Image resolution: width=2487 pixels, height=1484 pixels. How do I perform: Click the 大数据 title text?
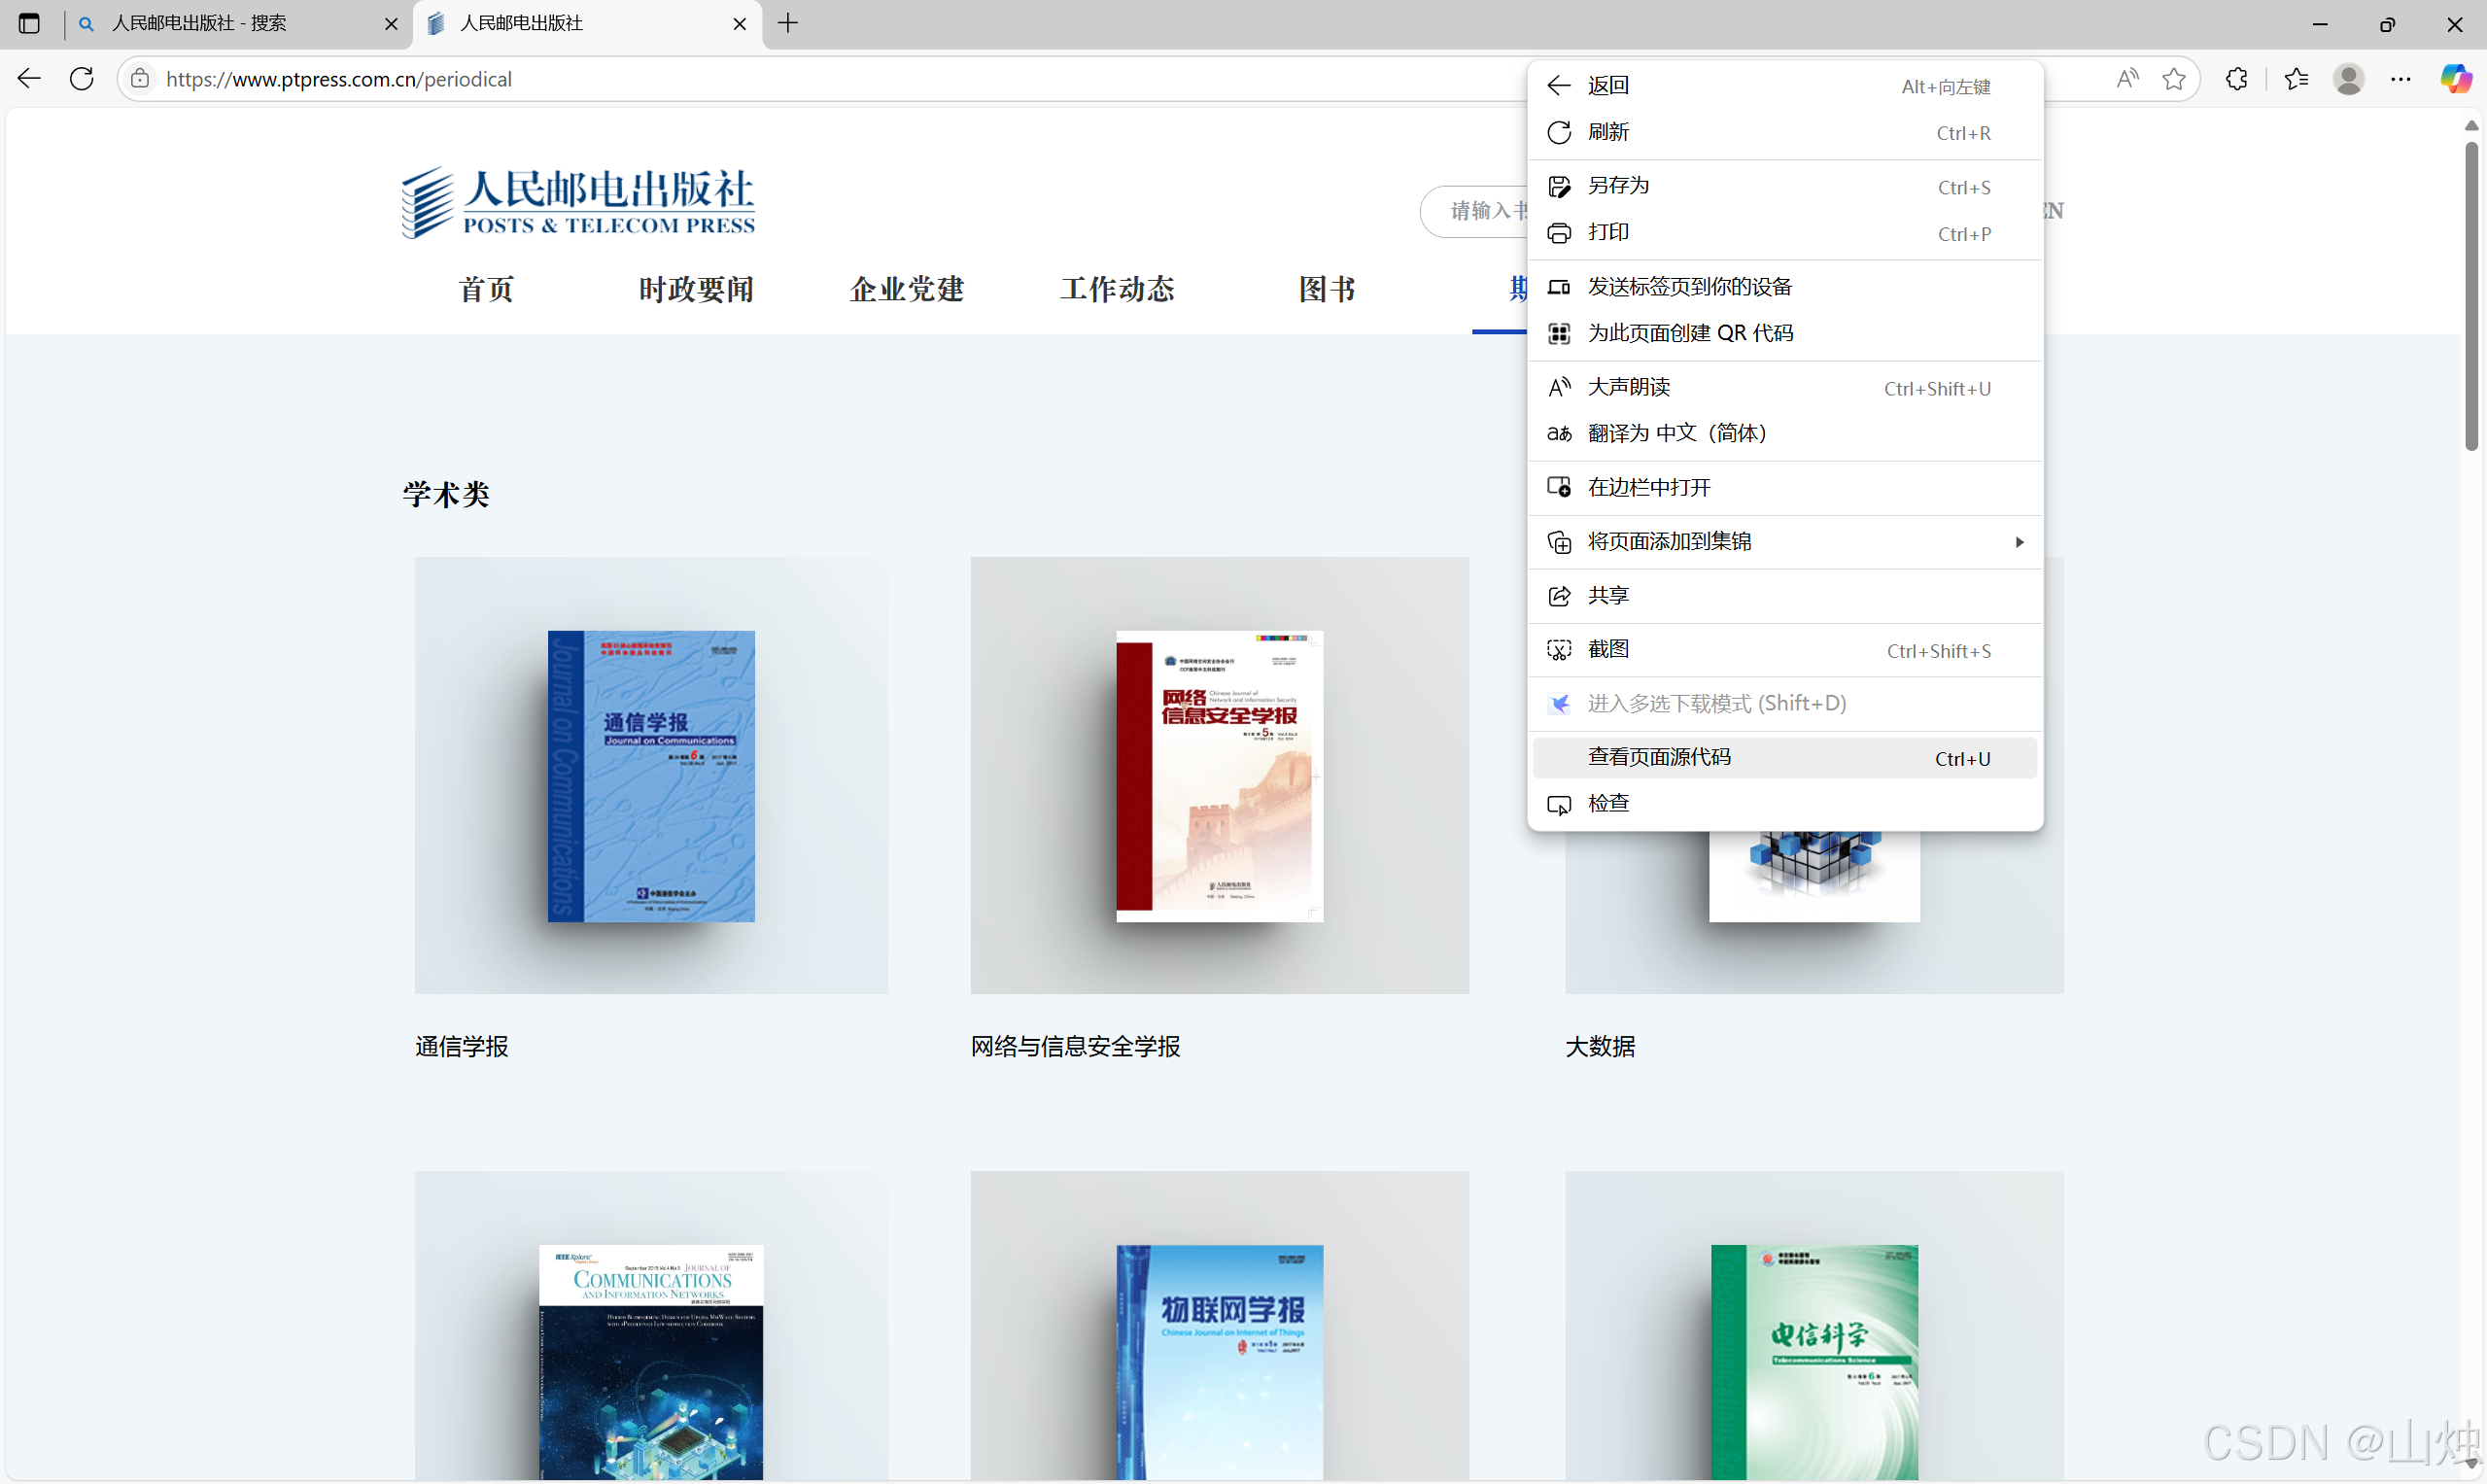(1600, 1047)
